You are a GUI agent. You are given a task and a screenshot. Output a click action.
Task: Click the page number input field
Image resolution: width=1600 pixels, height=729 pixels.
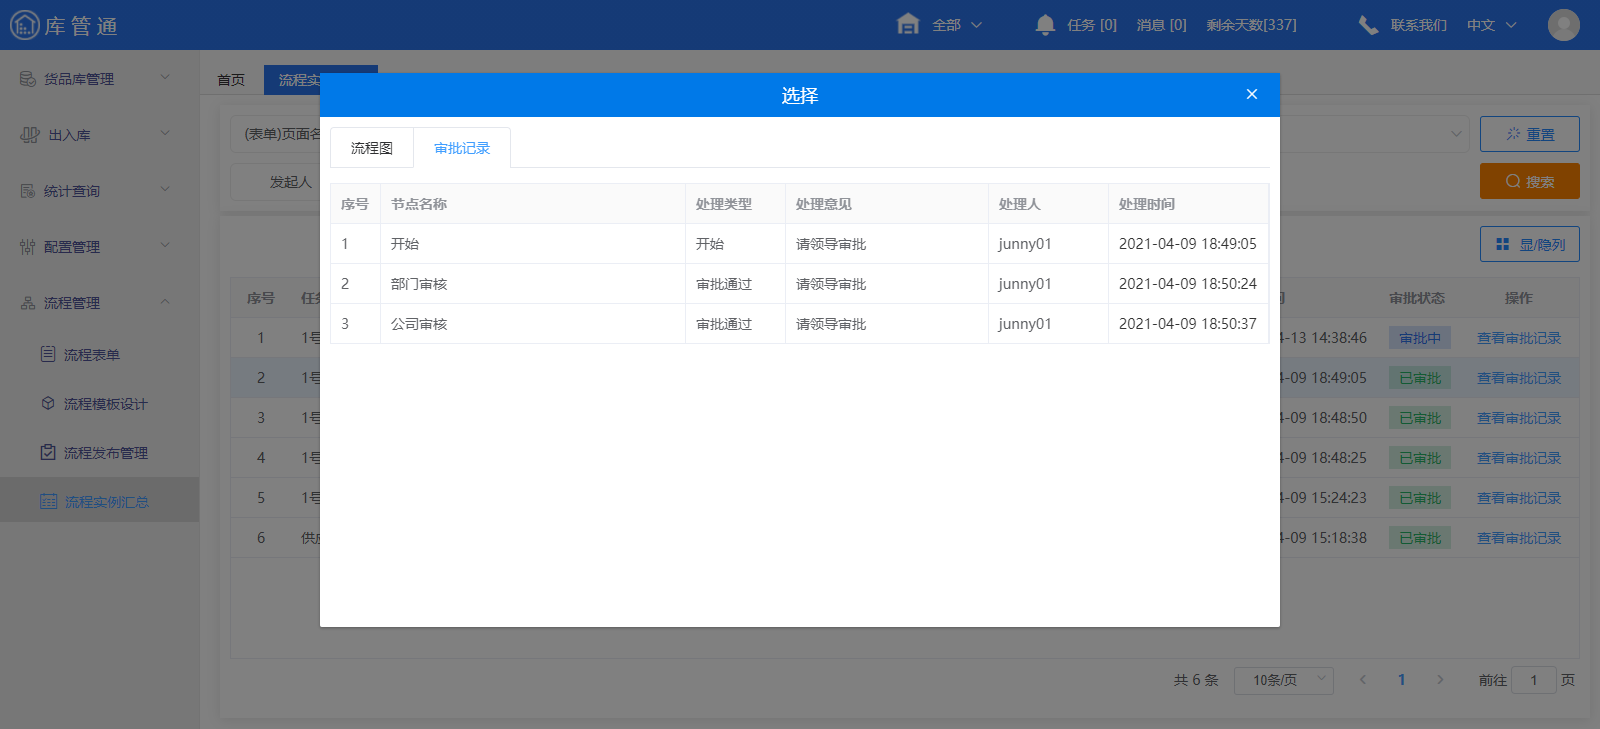click(x=1533, y=680)
